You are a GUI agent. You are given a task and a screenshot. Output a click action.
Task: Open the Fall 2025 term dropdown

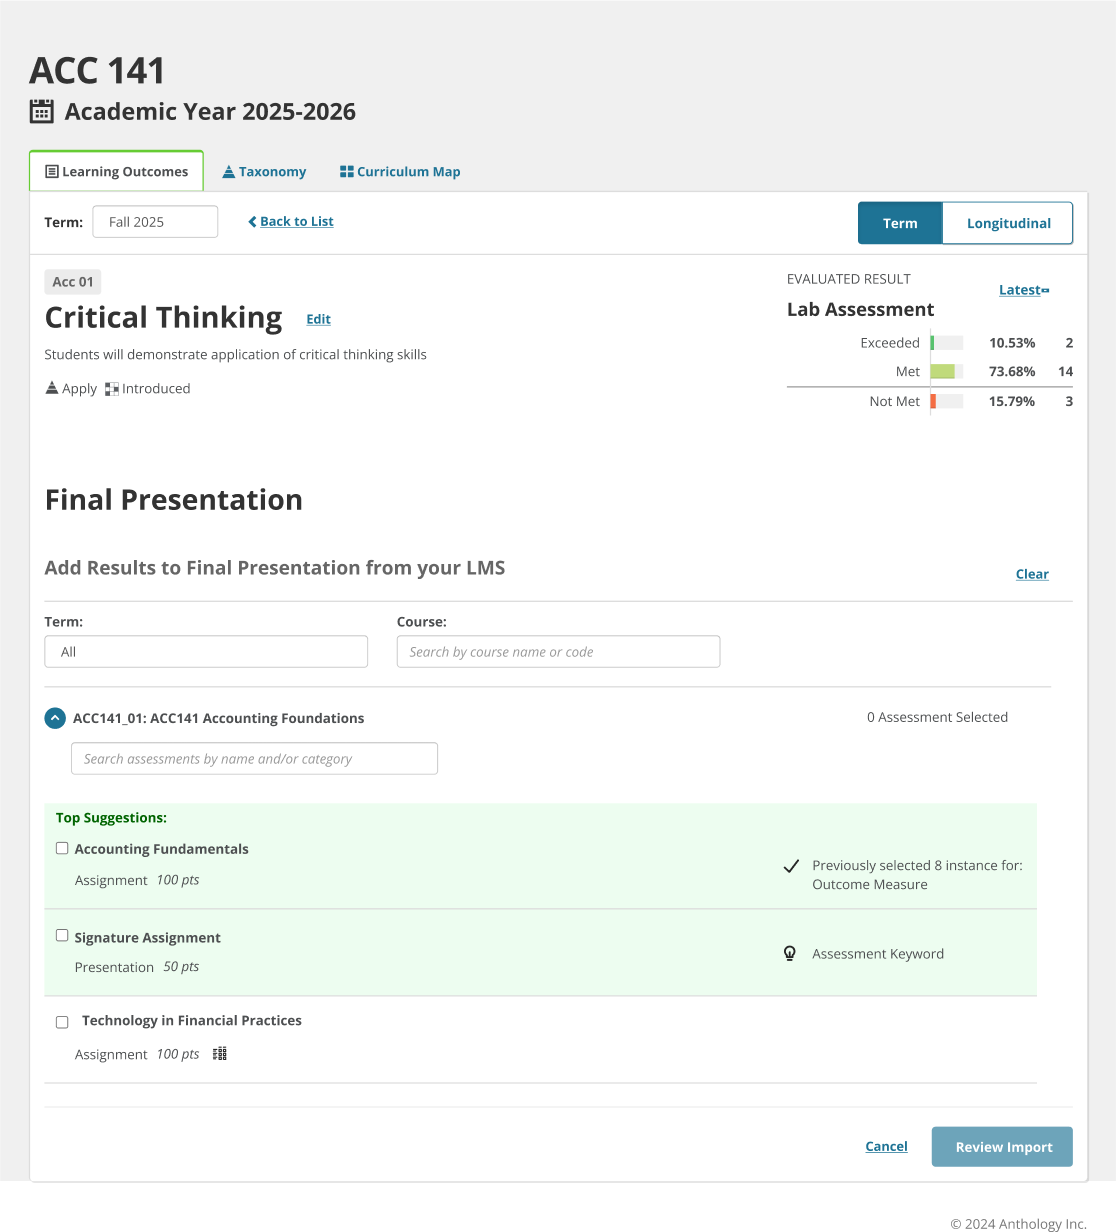155,222
